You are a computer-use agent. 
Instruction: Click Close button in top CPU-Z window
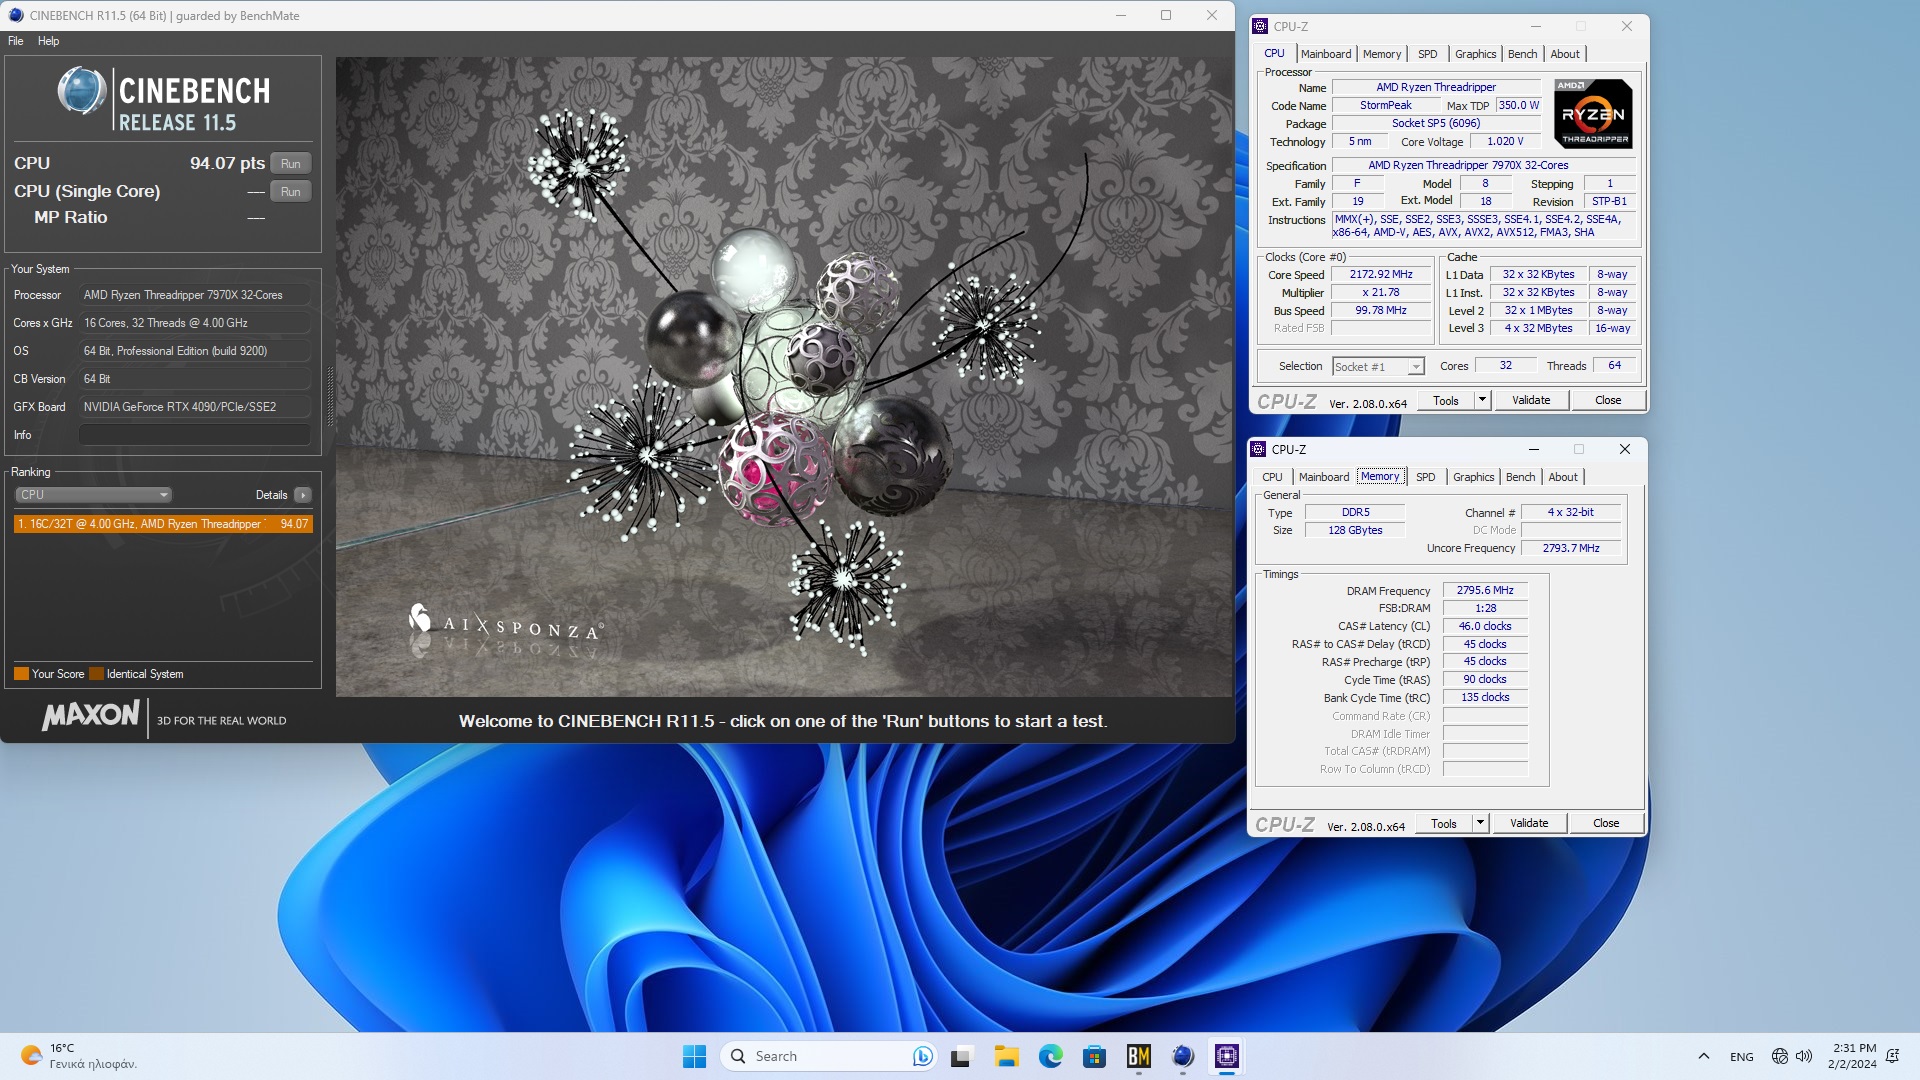(x=1608, y=400)
